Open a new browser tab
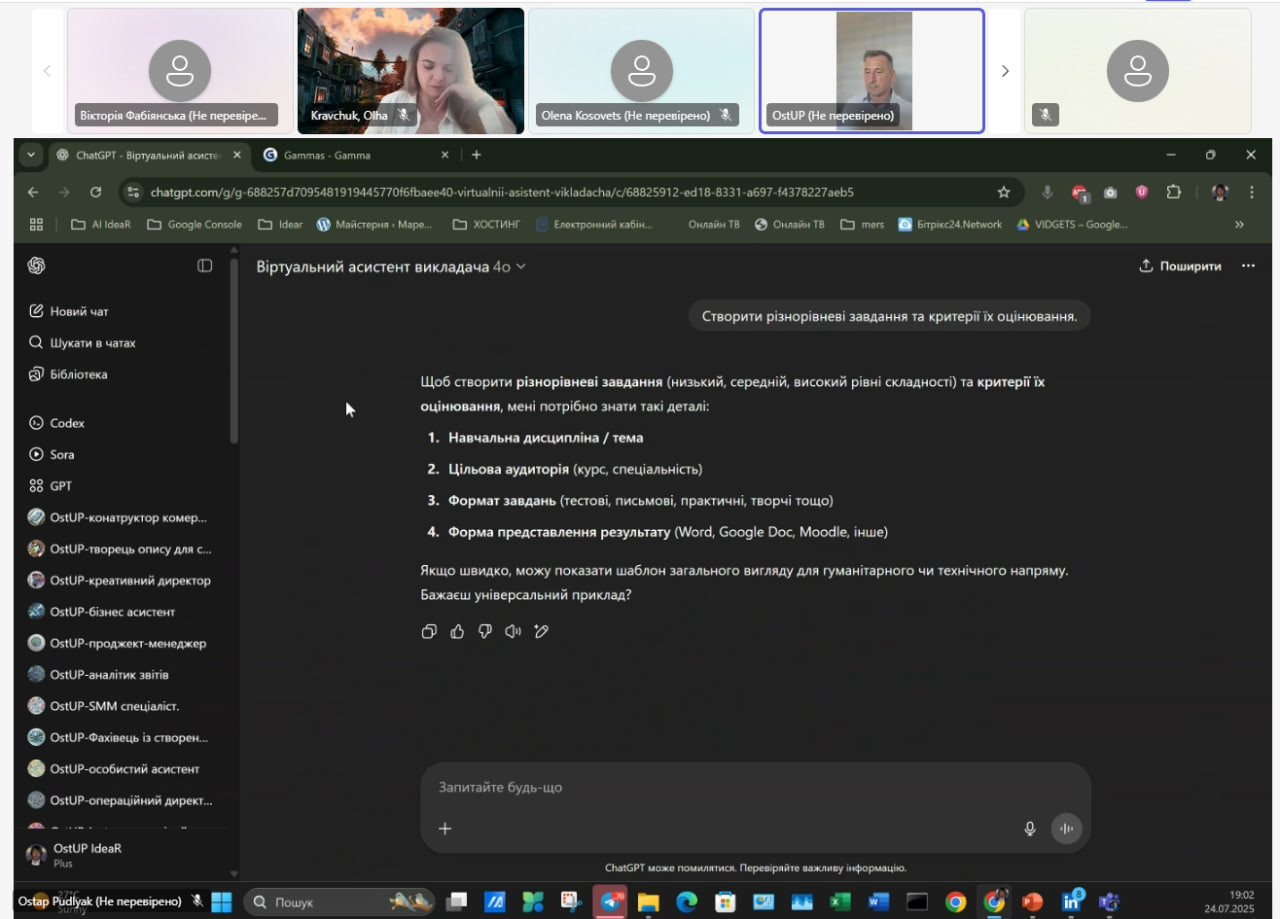This screenshot has height=919, width=1280. [476, 155]
